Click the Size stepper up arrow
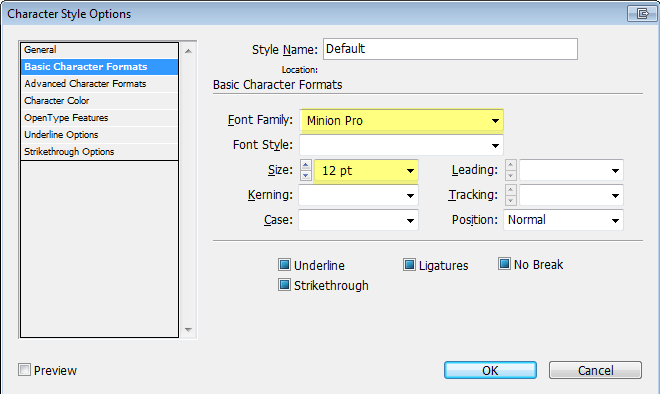 [306, 165]
